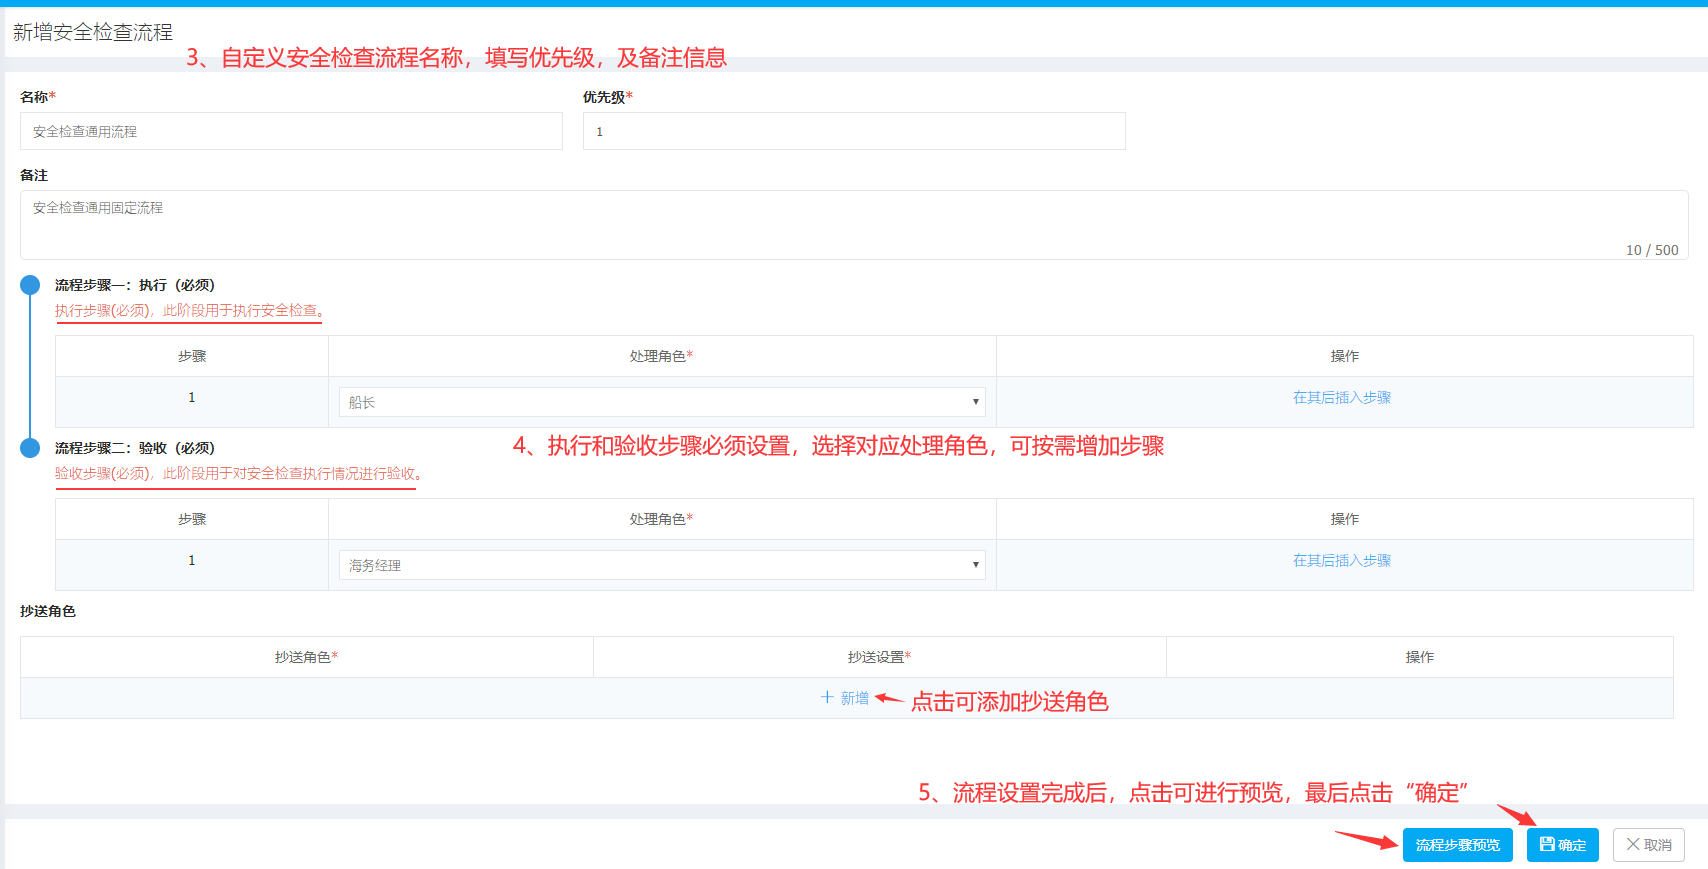1708x869 pixels.
Task: Click the 抄送角色 section label
Action: click(48, 611)
